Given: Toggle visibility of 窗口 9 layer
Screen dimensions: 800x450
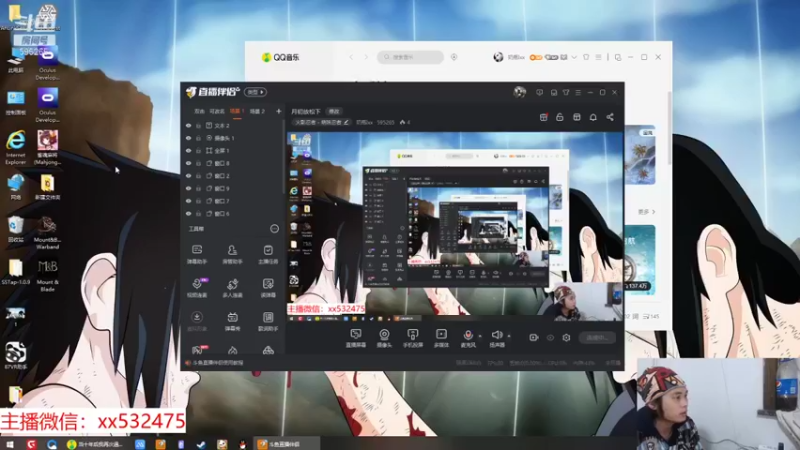Looking at the screenshot, I should [x=188, y=189].
